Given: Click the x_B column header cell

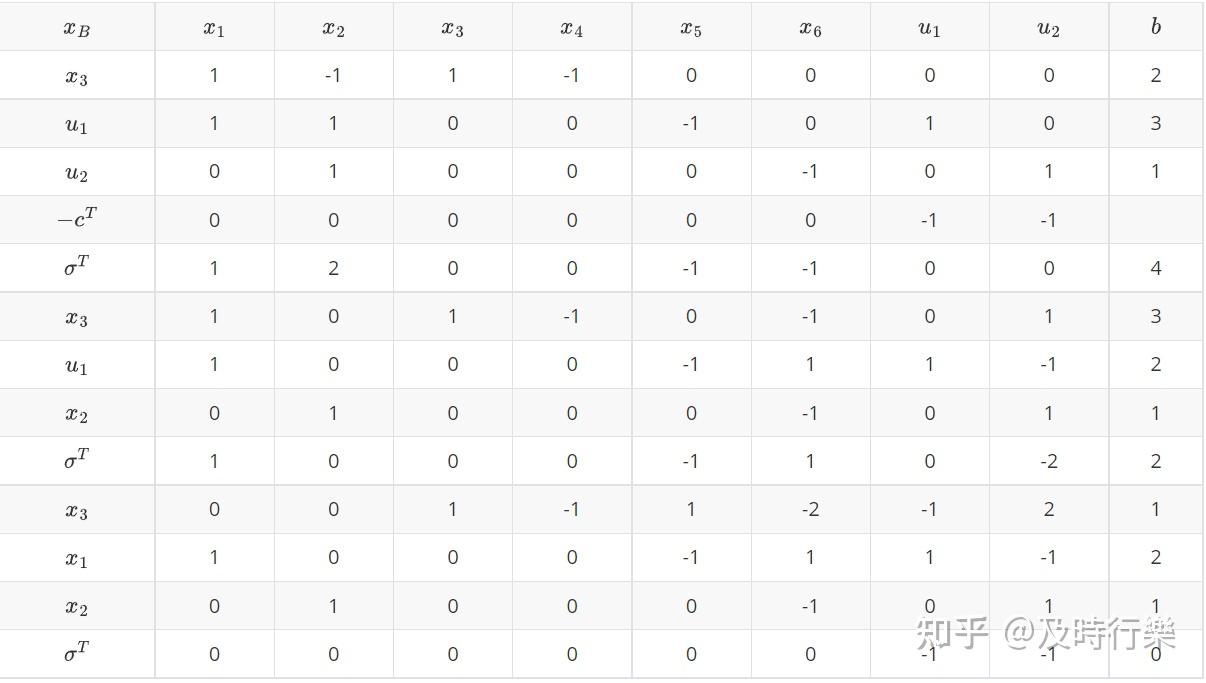Looking at the screenshot, I should pyautogui.click(x=77, y=28).
